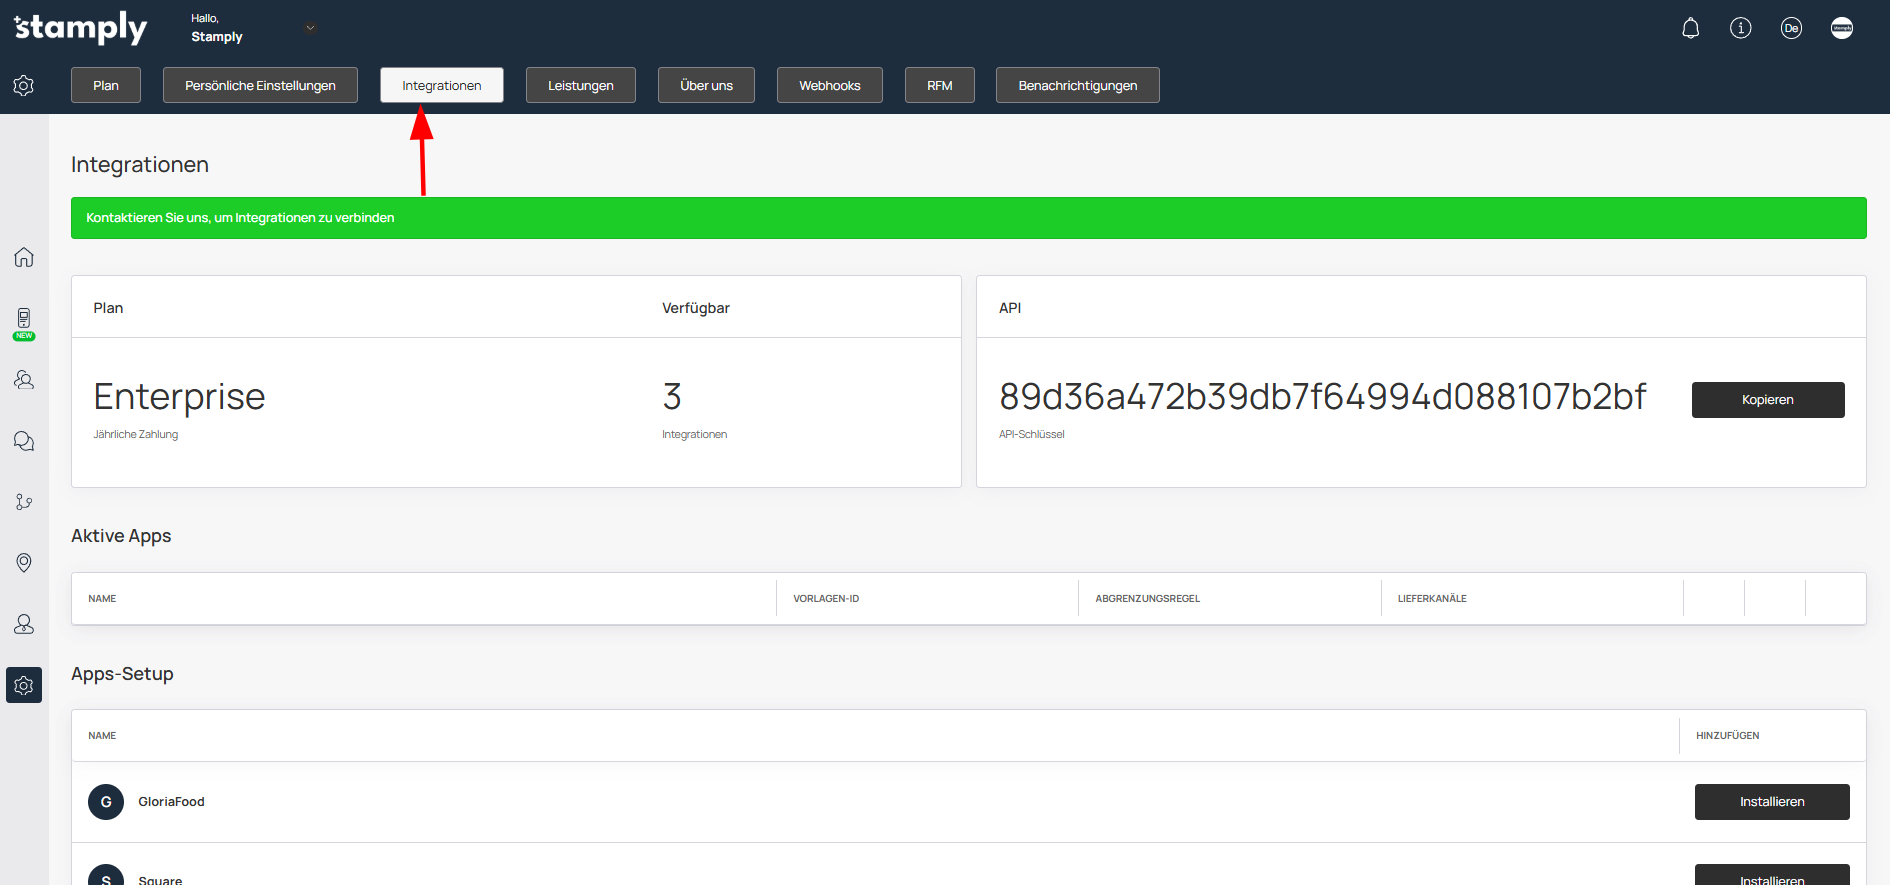1890x885 pixels.
Task: Click the Stamply profile avatar
Action: (1841, 28)
